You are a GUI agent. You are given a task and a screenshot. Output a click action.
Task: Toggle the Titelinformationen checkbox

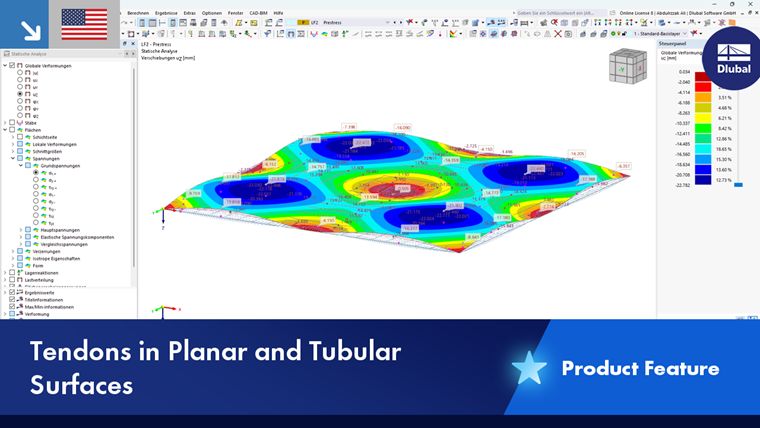coord(12,300)
